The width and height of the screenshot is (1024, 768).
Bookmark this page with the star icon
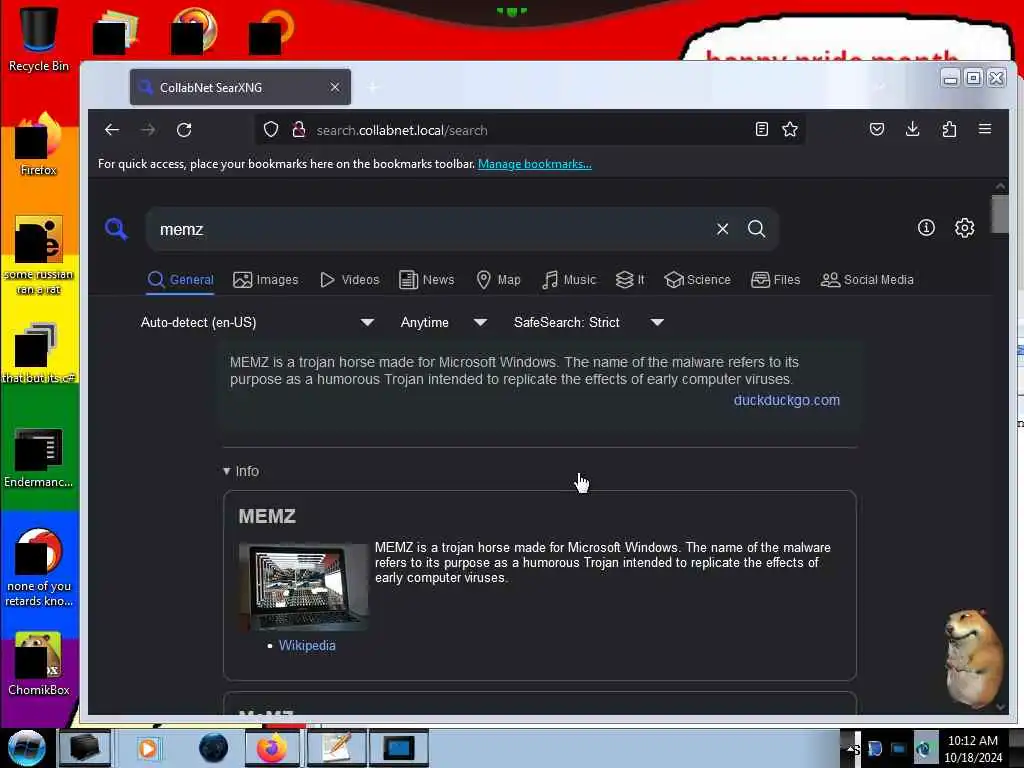tap(790, 129)
